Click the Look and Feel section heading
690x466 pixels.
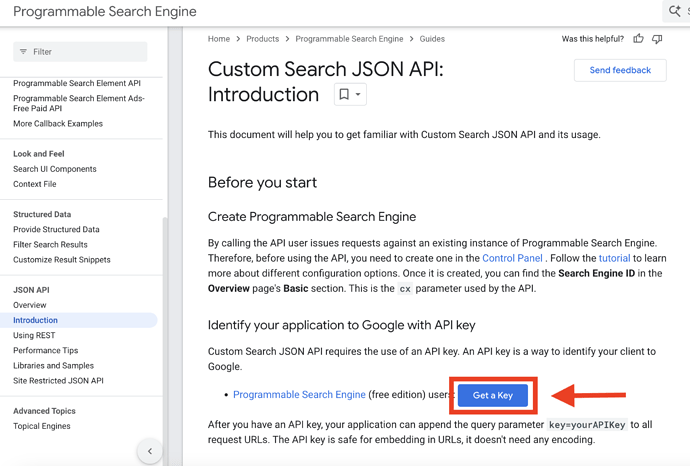(x=39, y=154)
